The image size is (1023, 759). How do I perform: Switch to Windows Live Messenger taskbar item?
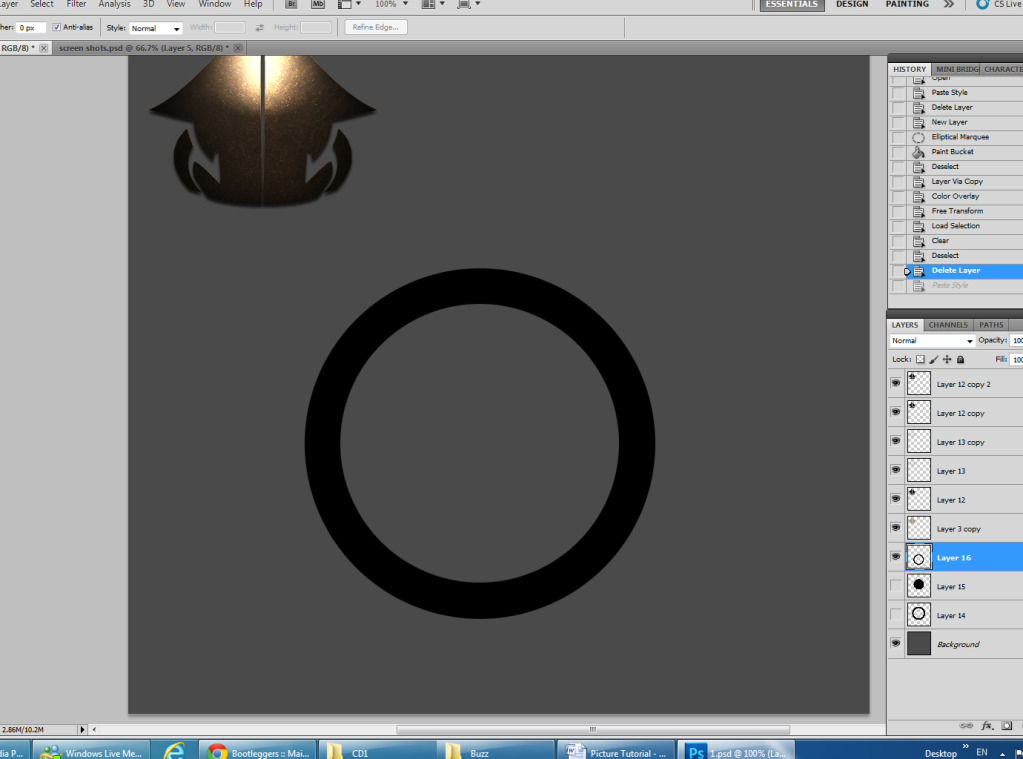point(91,751)
